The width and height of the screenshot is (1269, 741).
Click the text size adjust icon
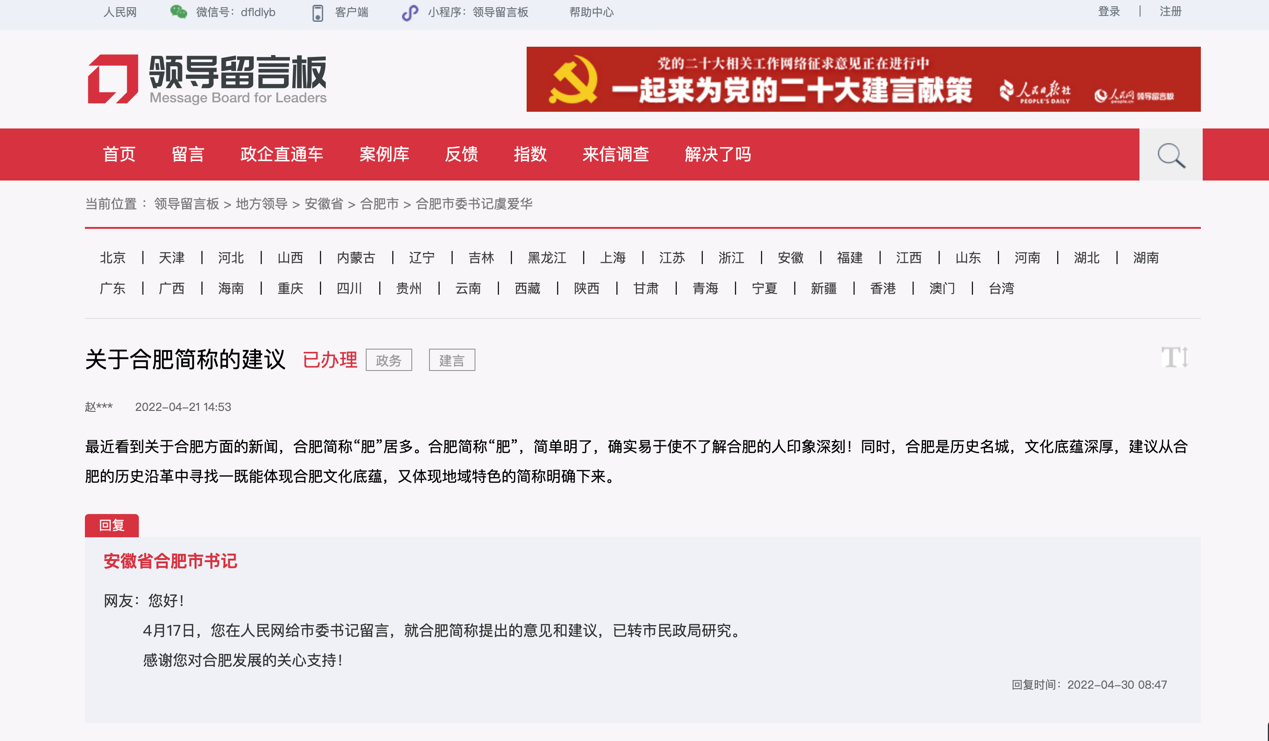pyautogui.click(x=1177, y=356)
